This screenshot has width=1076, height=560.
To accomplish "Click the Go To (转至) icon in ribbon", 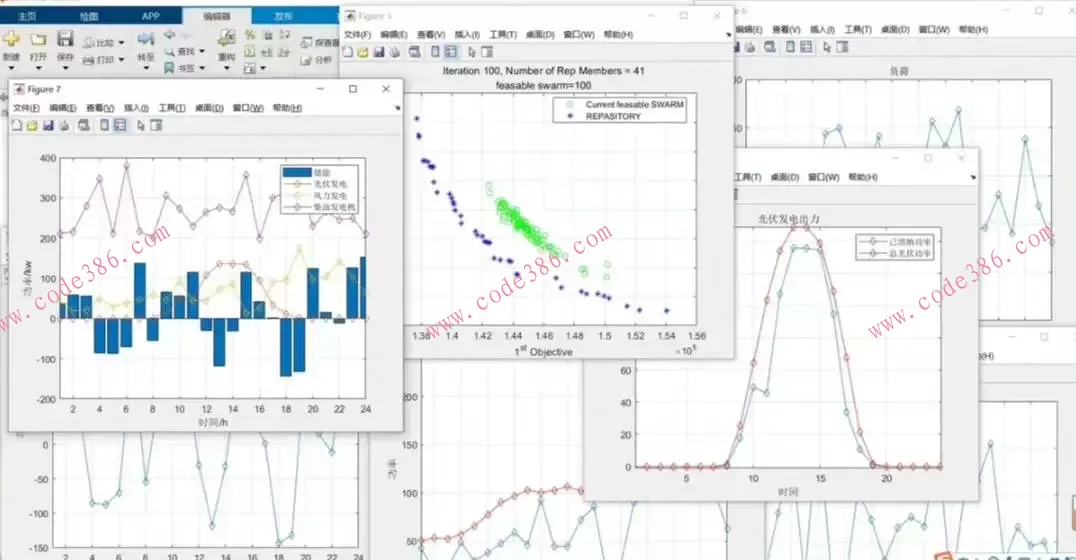I will [x=145, y=39].
